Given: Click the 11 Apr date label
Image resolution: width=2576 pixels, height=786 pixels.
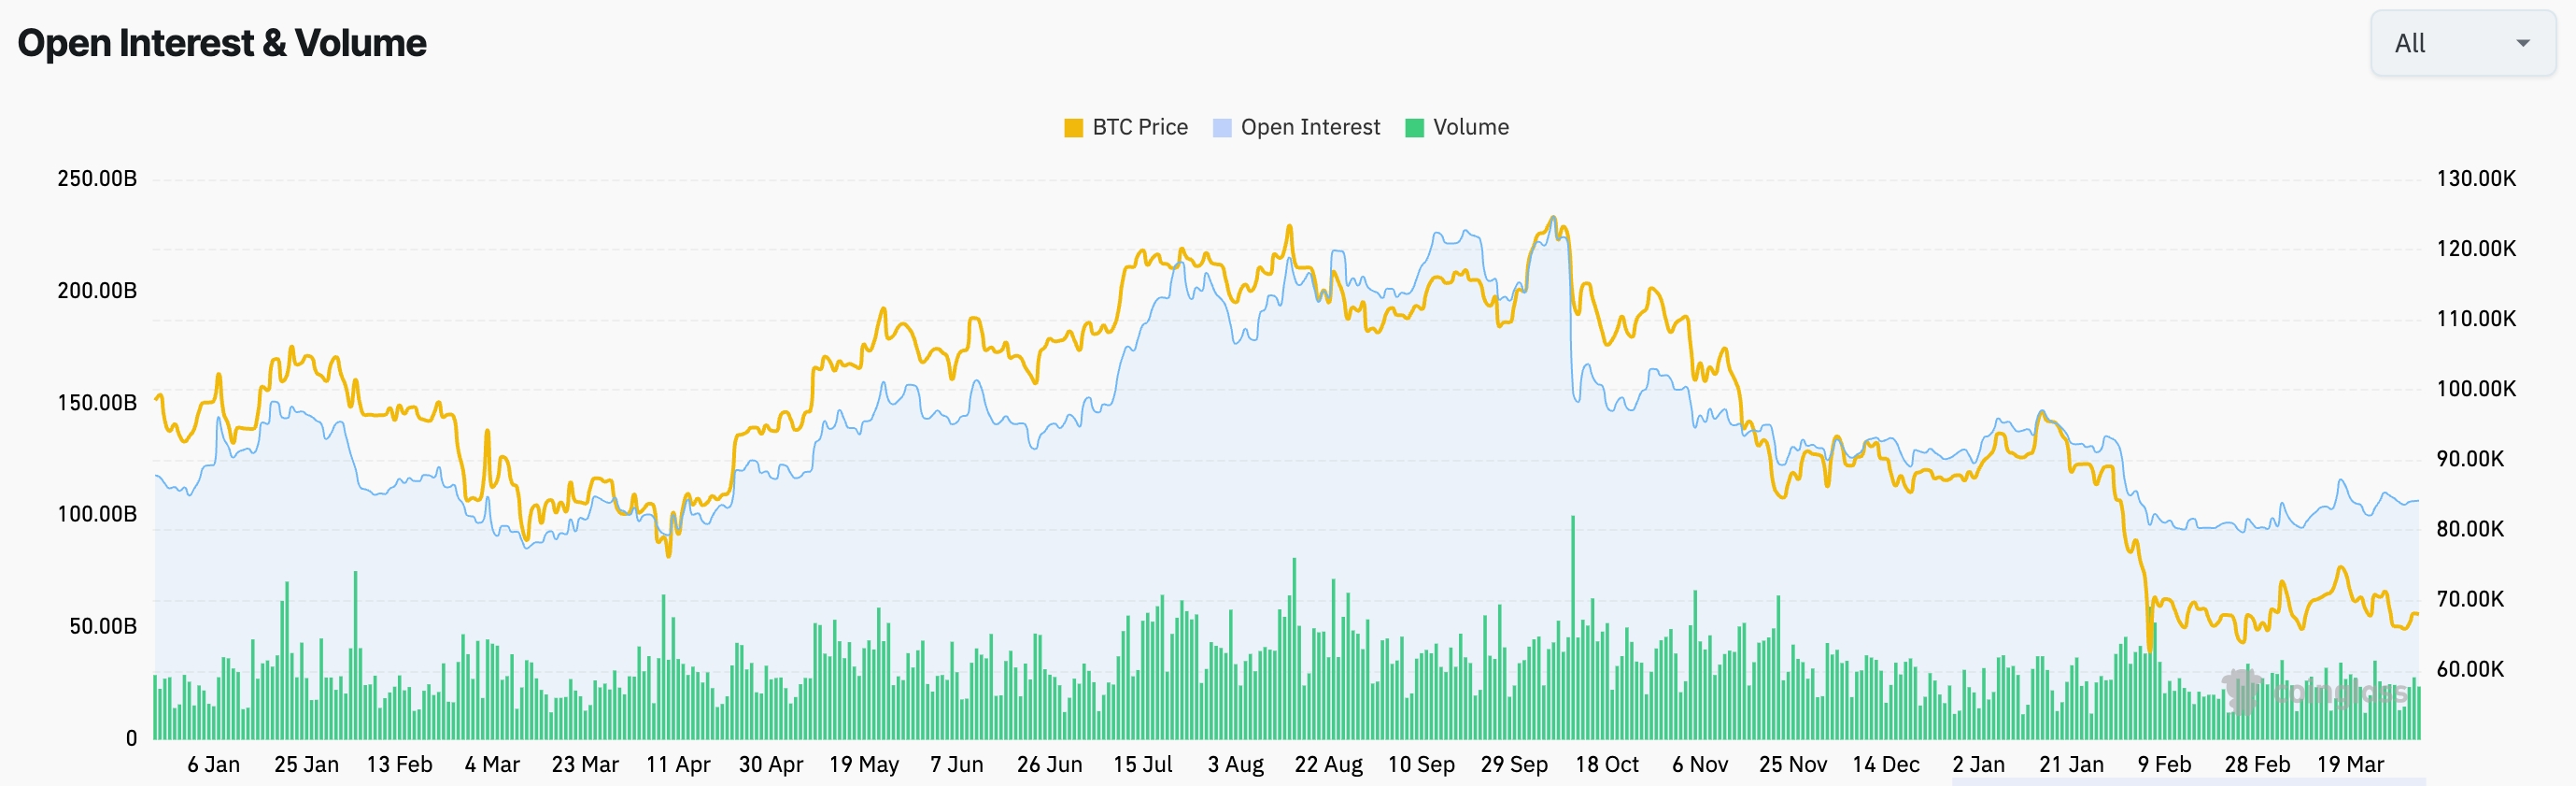Looking at the screenshot, I should pyautogui.click(x=678, y=765).
